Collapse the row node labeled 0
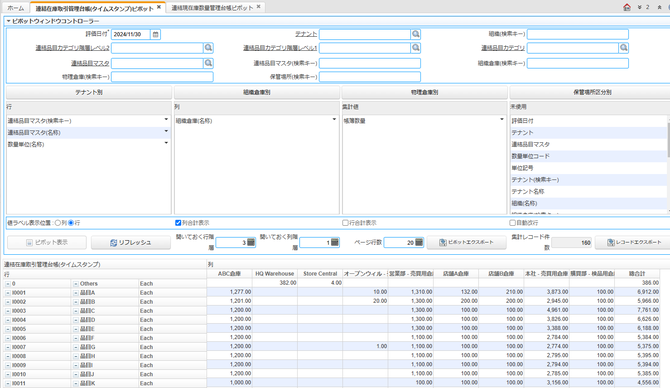 pyautogui.click(x=8, y=284)
